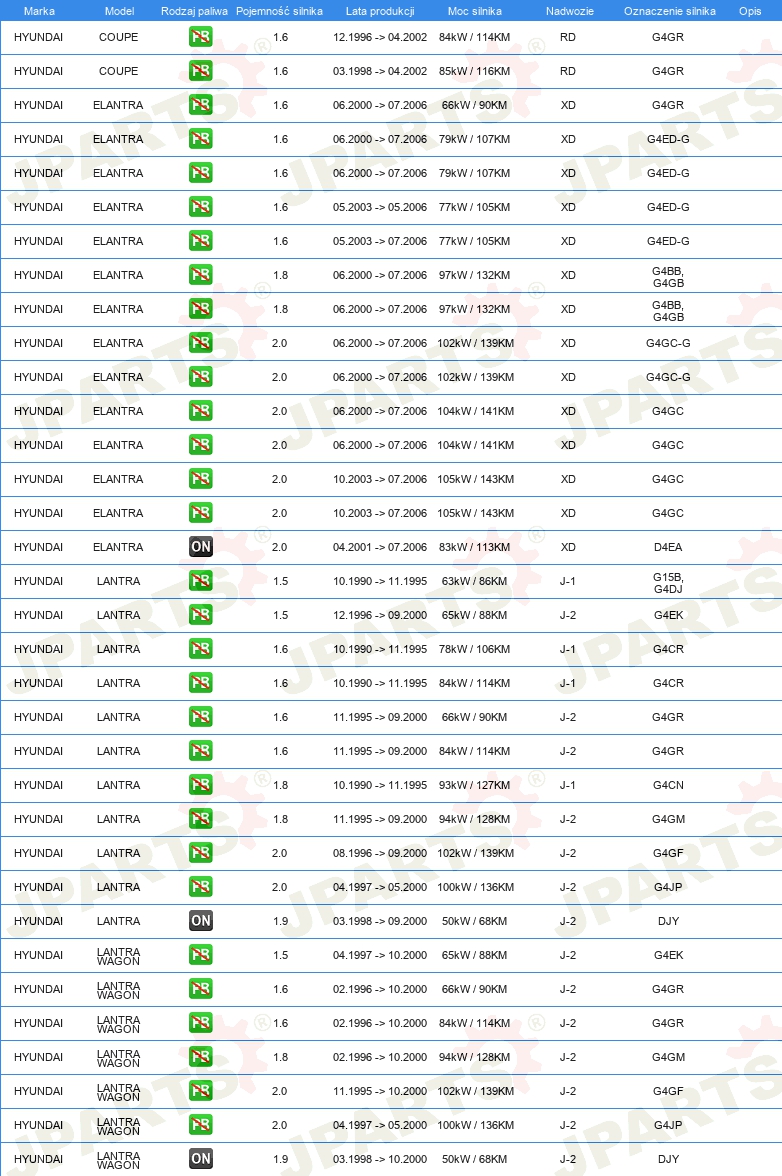
Task: Click petrol icon in LANTRA 78kW / 106KM row
Action: tap(200, 649)
